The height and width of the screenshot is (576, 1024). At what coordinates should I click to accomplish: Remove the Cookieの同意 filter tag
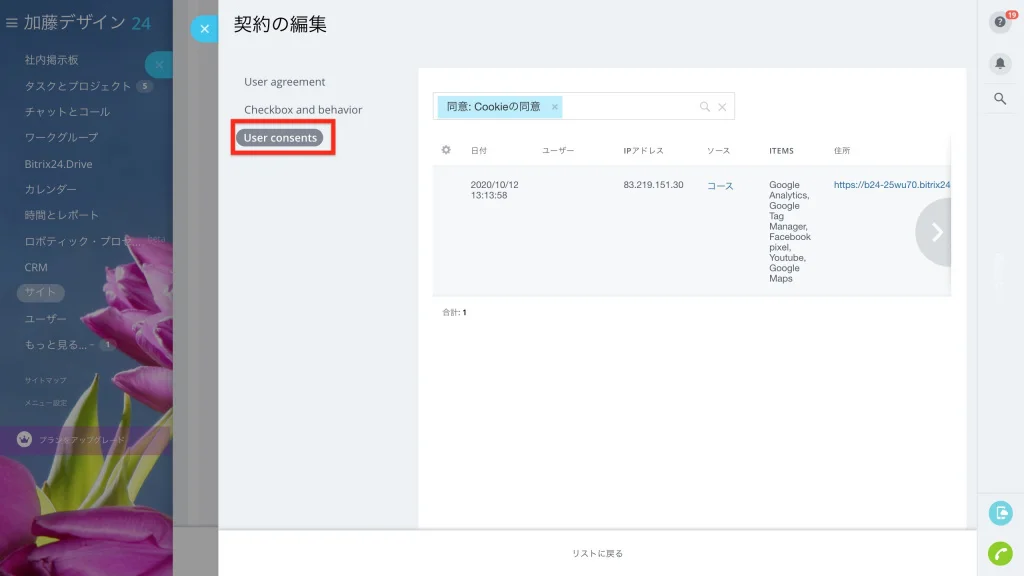(554, 107)
